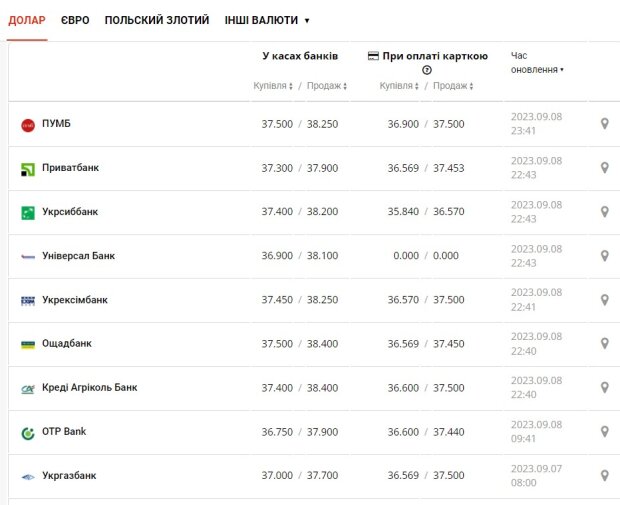
Task: Open the OTP Bank link
Action: click(64, 431)
